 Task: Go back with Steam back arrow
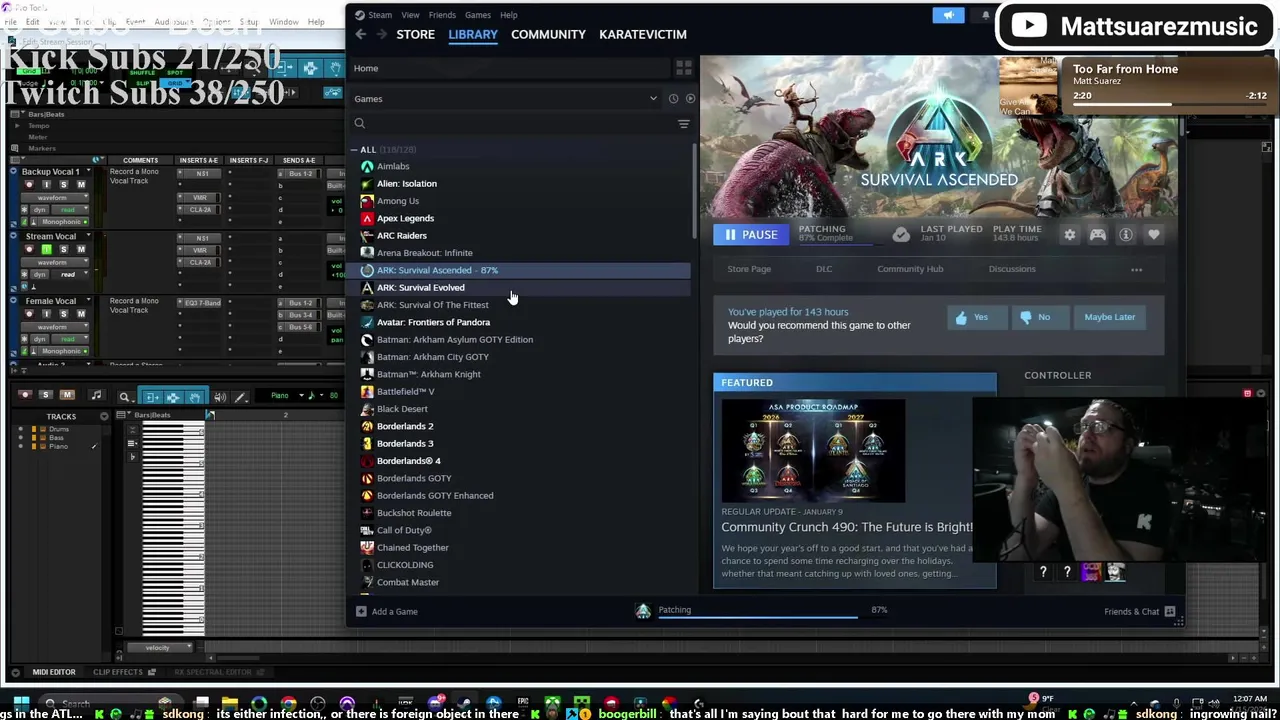click(x=361, y=34)
